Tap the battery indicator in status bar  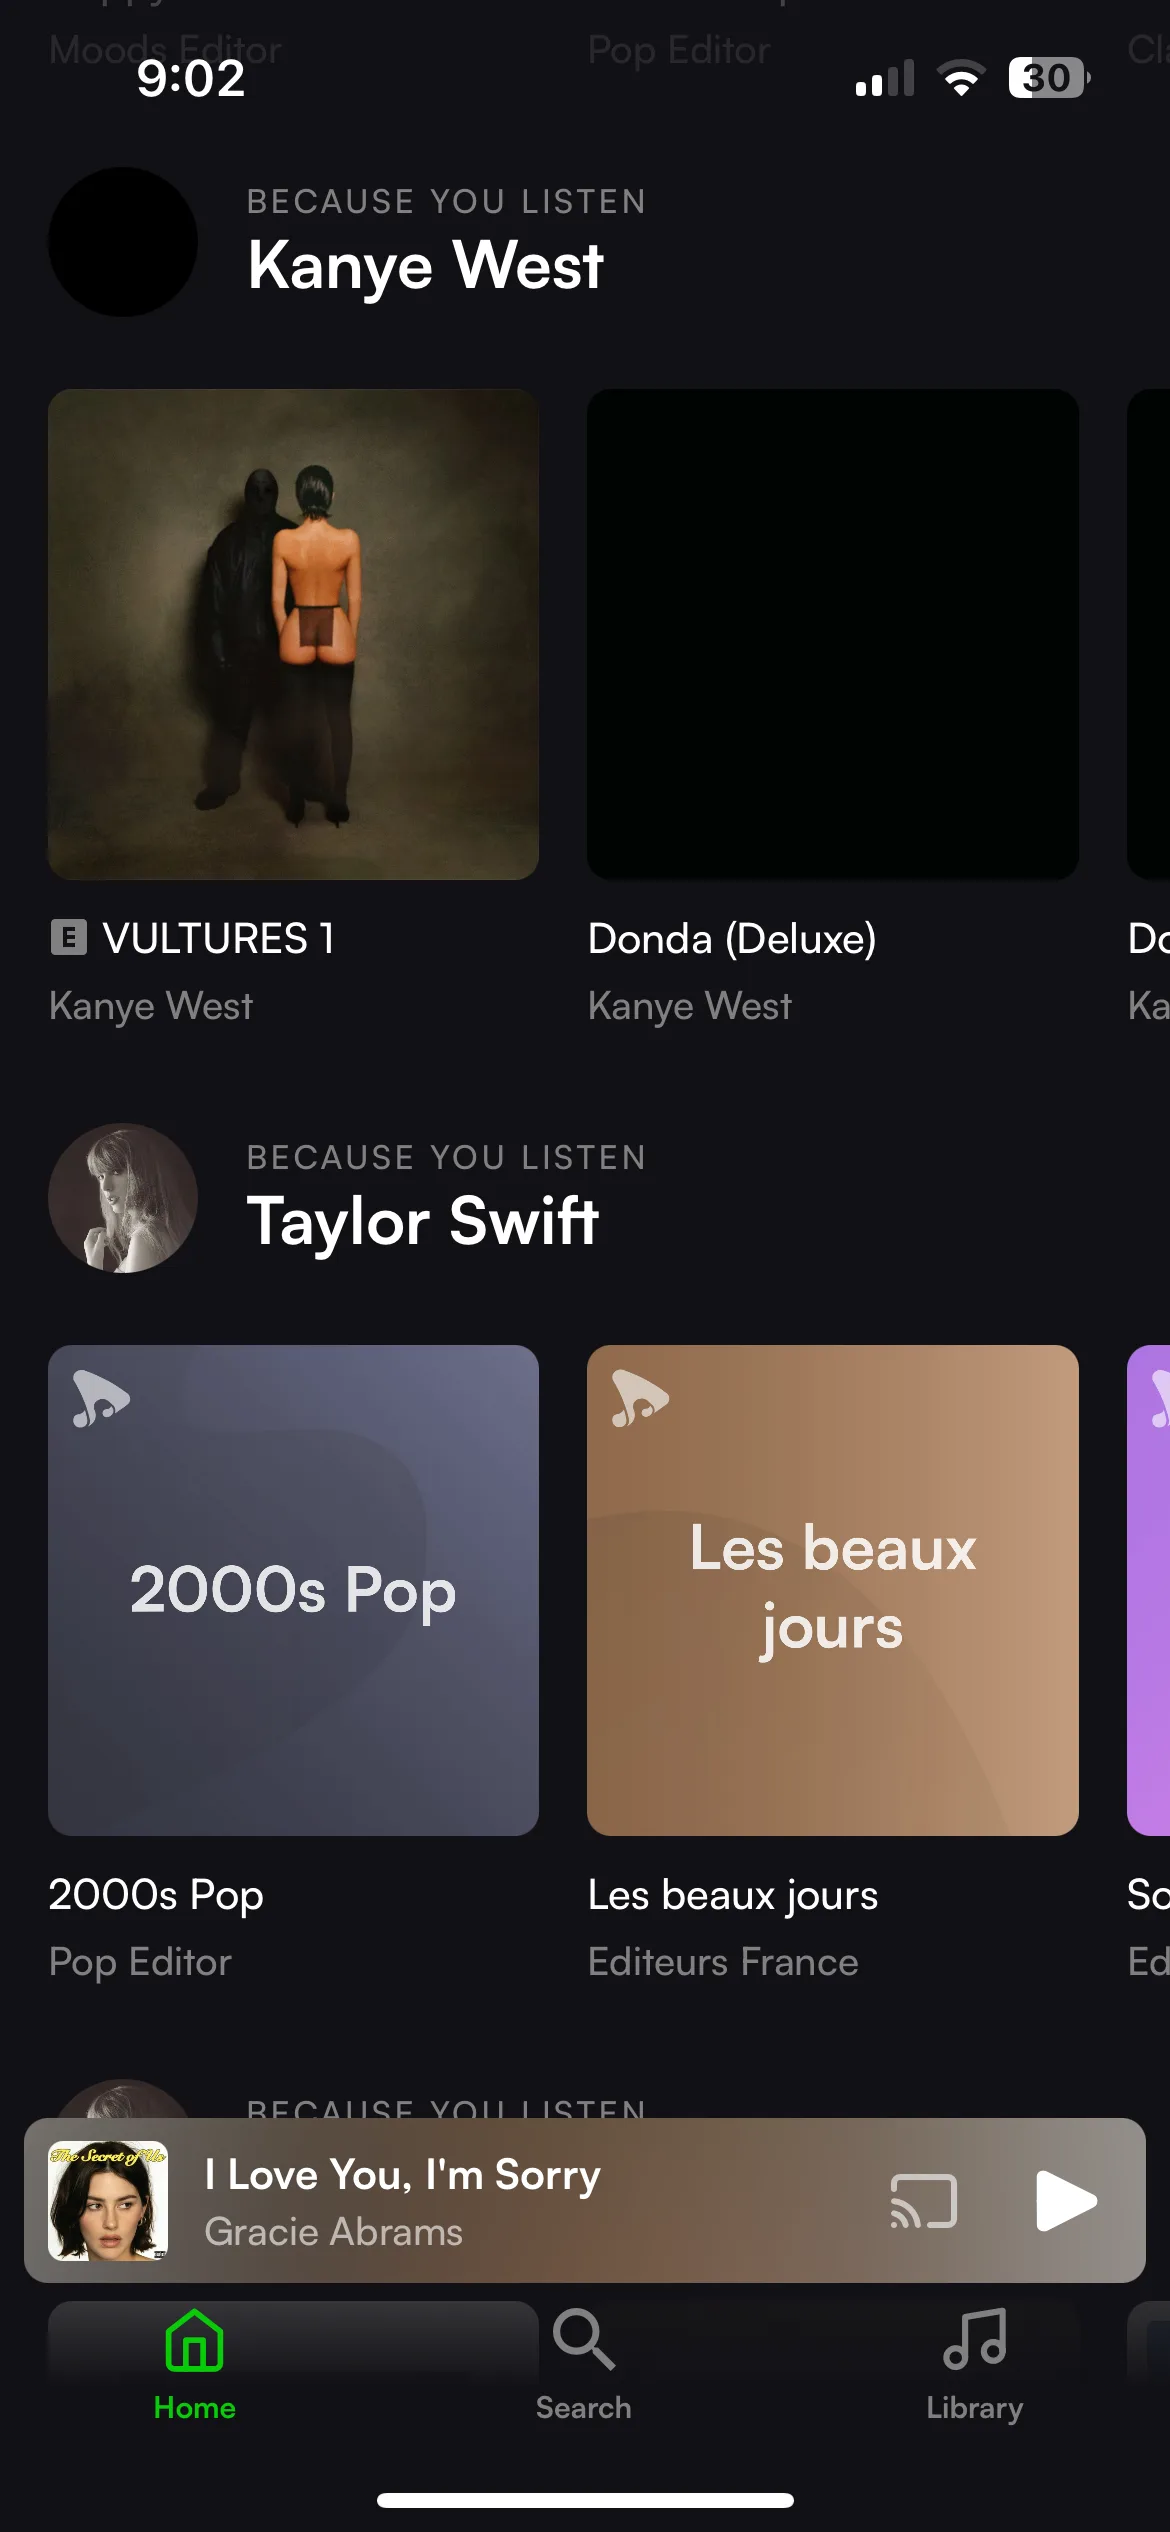point(1049,78)
